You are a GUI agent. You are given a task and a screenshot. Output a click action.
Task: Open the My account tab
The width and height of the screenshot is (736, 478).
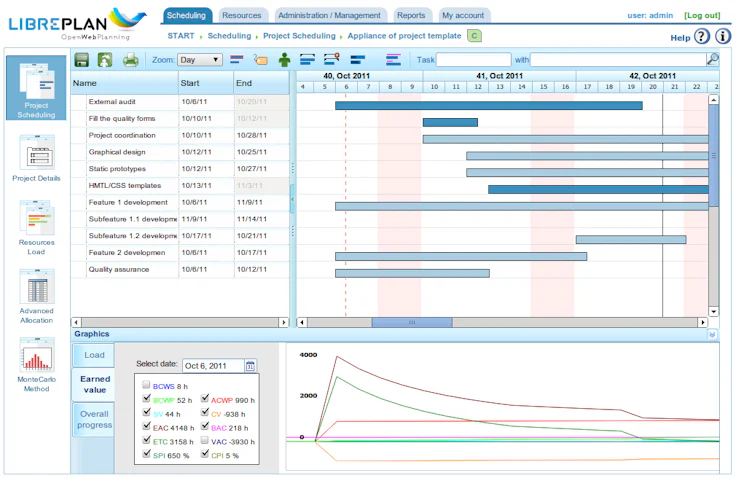click(x=463, y=15)
